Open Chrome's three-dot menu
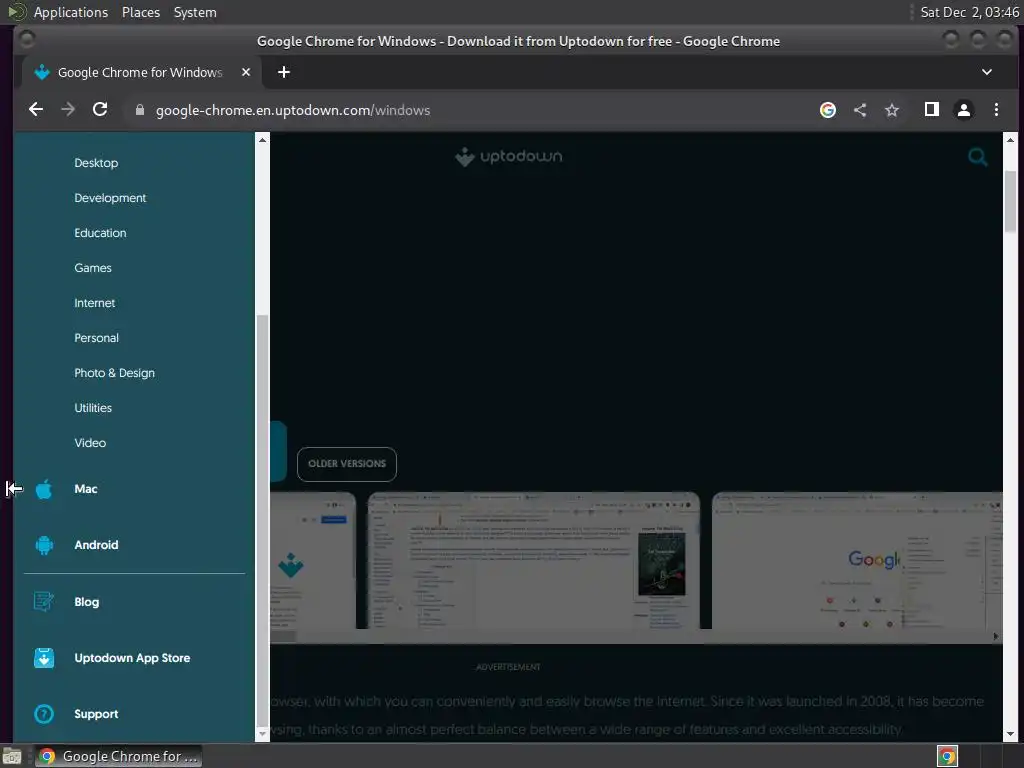The image size is (1024, 768). tap(996, 110)
